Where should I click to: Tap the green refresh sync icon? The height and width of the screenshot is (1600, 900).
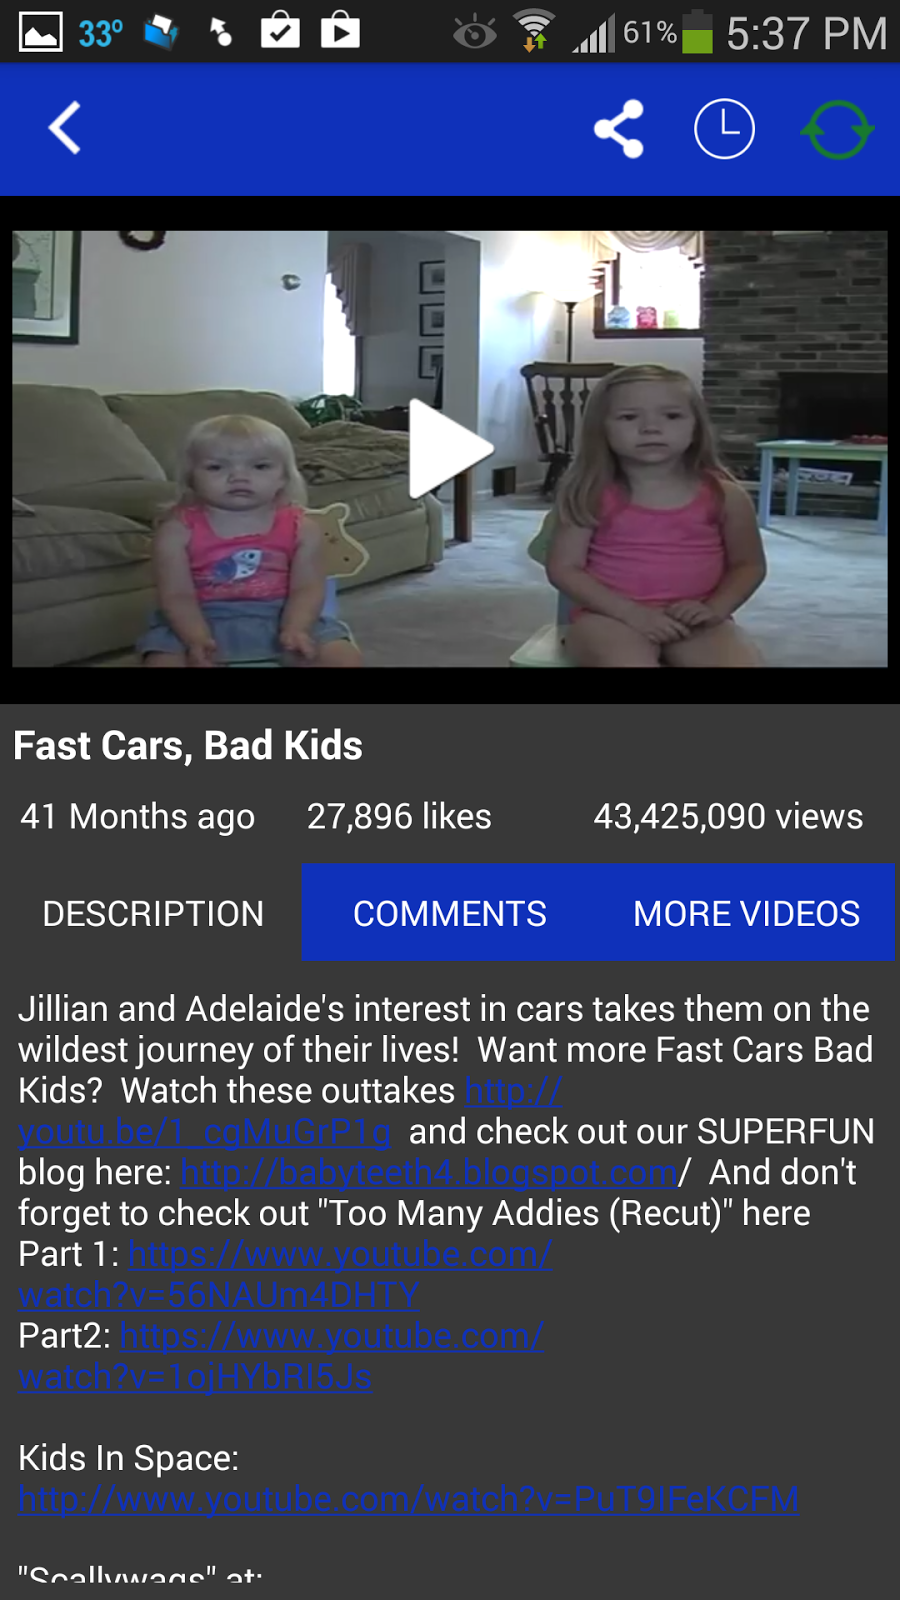[838, 129]
